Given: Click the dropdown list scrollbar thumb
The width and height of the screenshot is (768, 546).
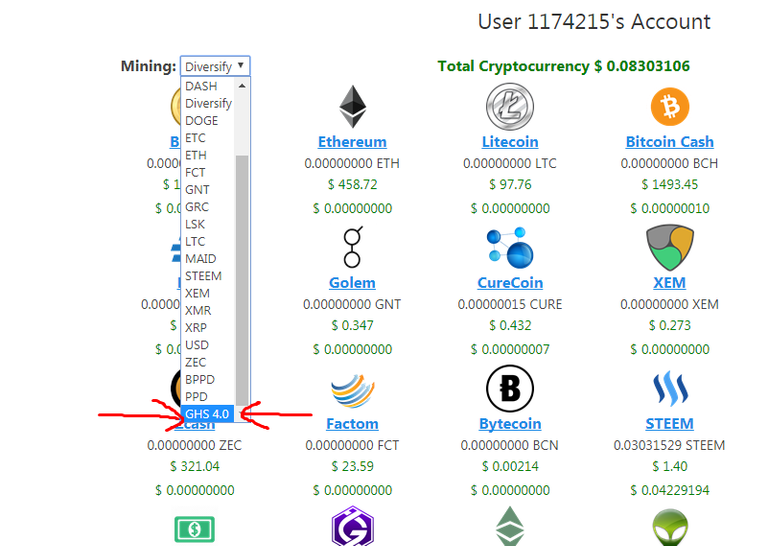Looking at the screenshot, I should point(241,280).
